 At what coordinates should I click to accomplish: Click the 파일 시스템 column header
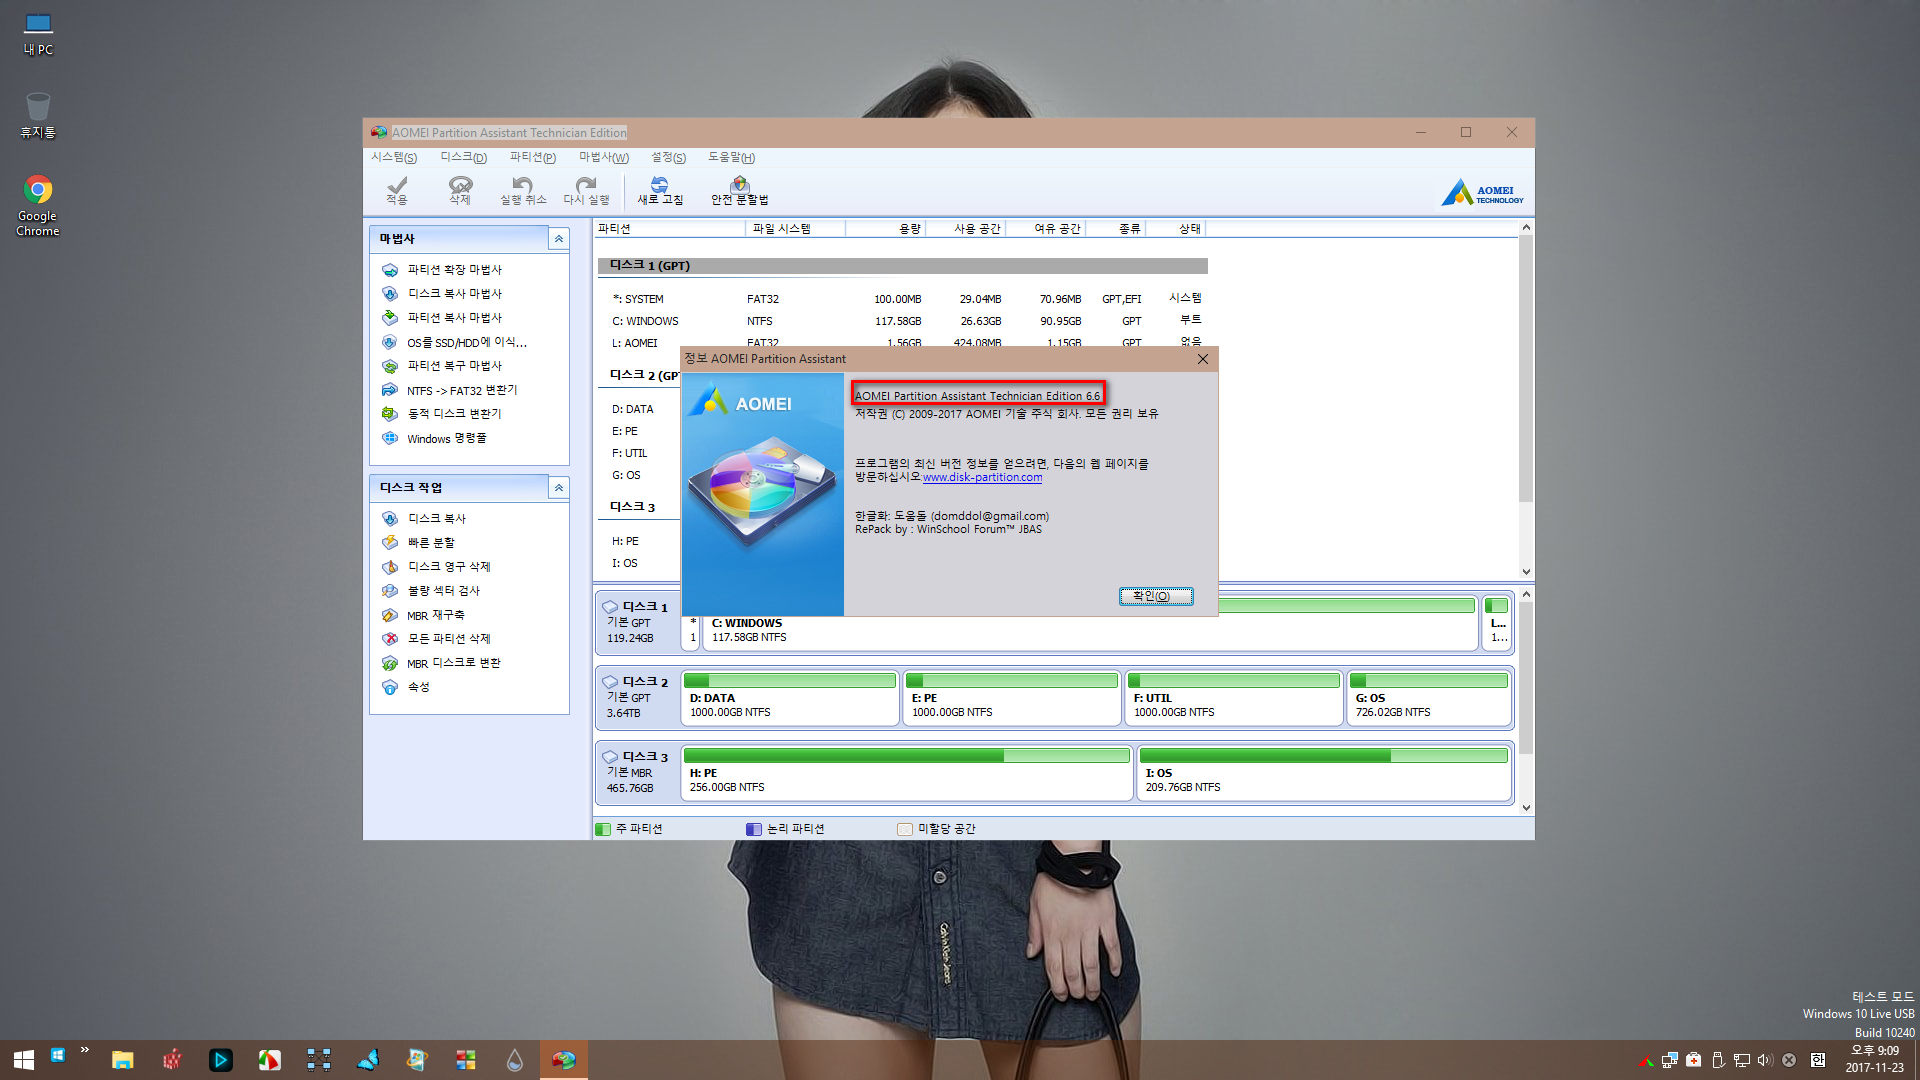(x=796, y=229)
